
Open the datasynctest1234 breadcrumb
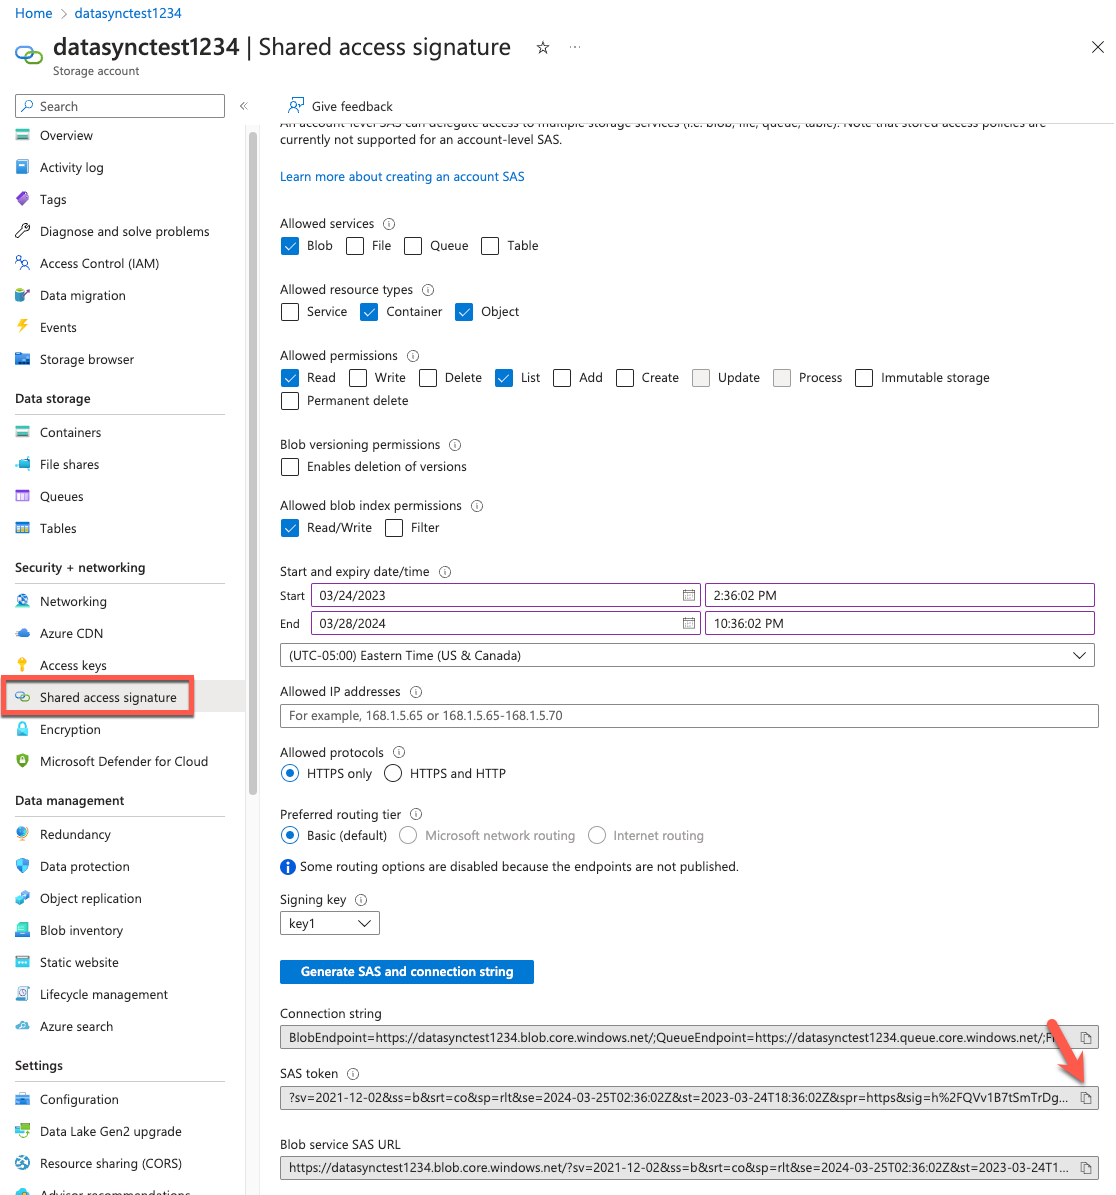pos(127,13)
